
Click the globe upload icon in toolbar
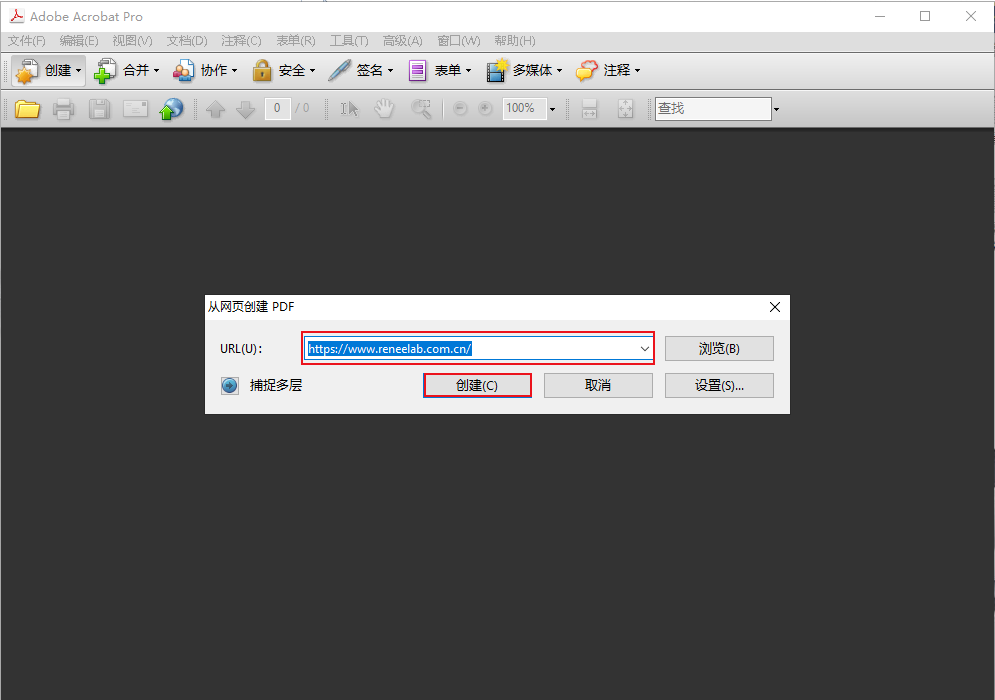(x=171, y=109)
